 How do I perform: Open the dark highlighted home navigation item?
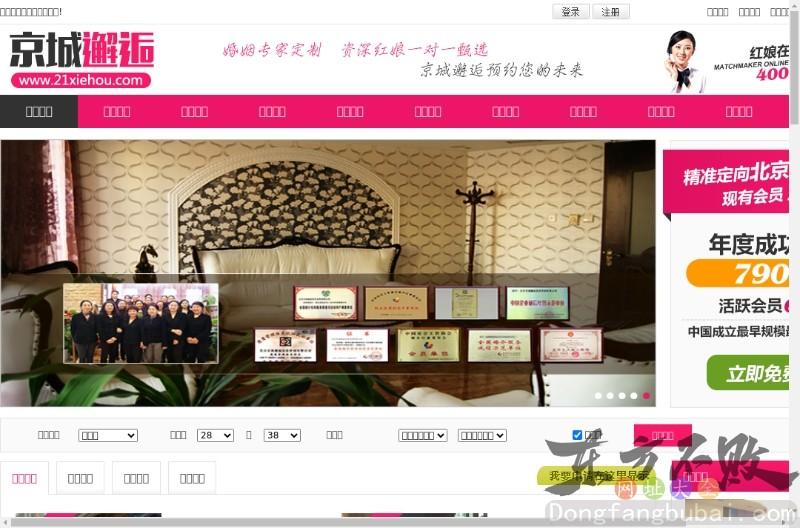click(x=39, y=112)
